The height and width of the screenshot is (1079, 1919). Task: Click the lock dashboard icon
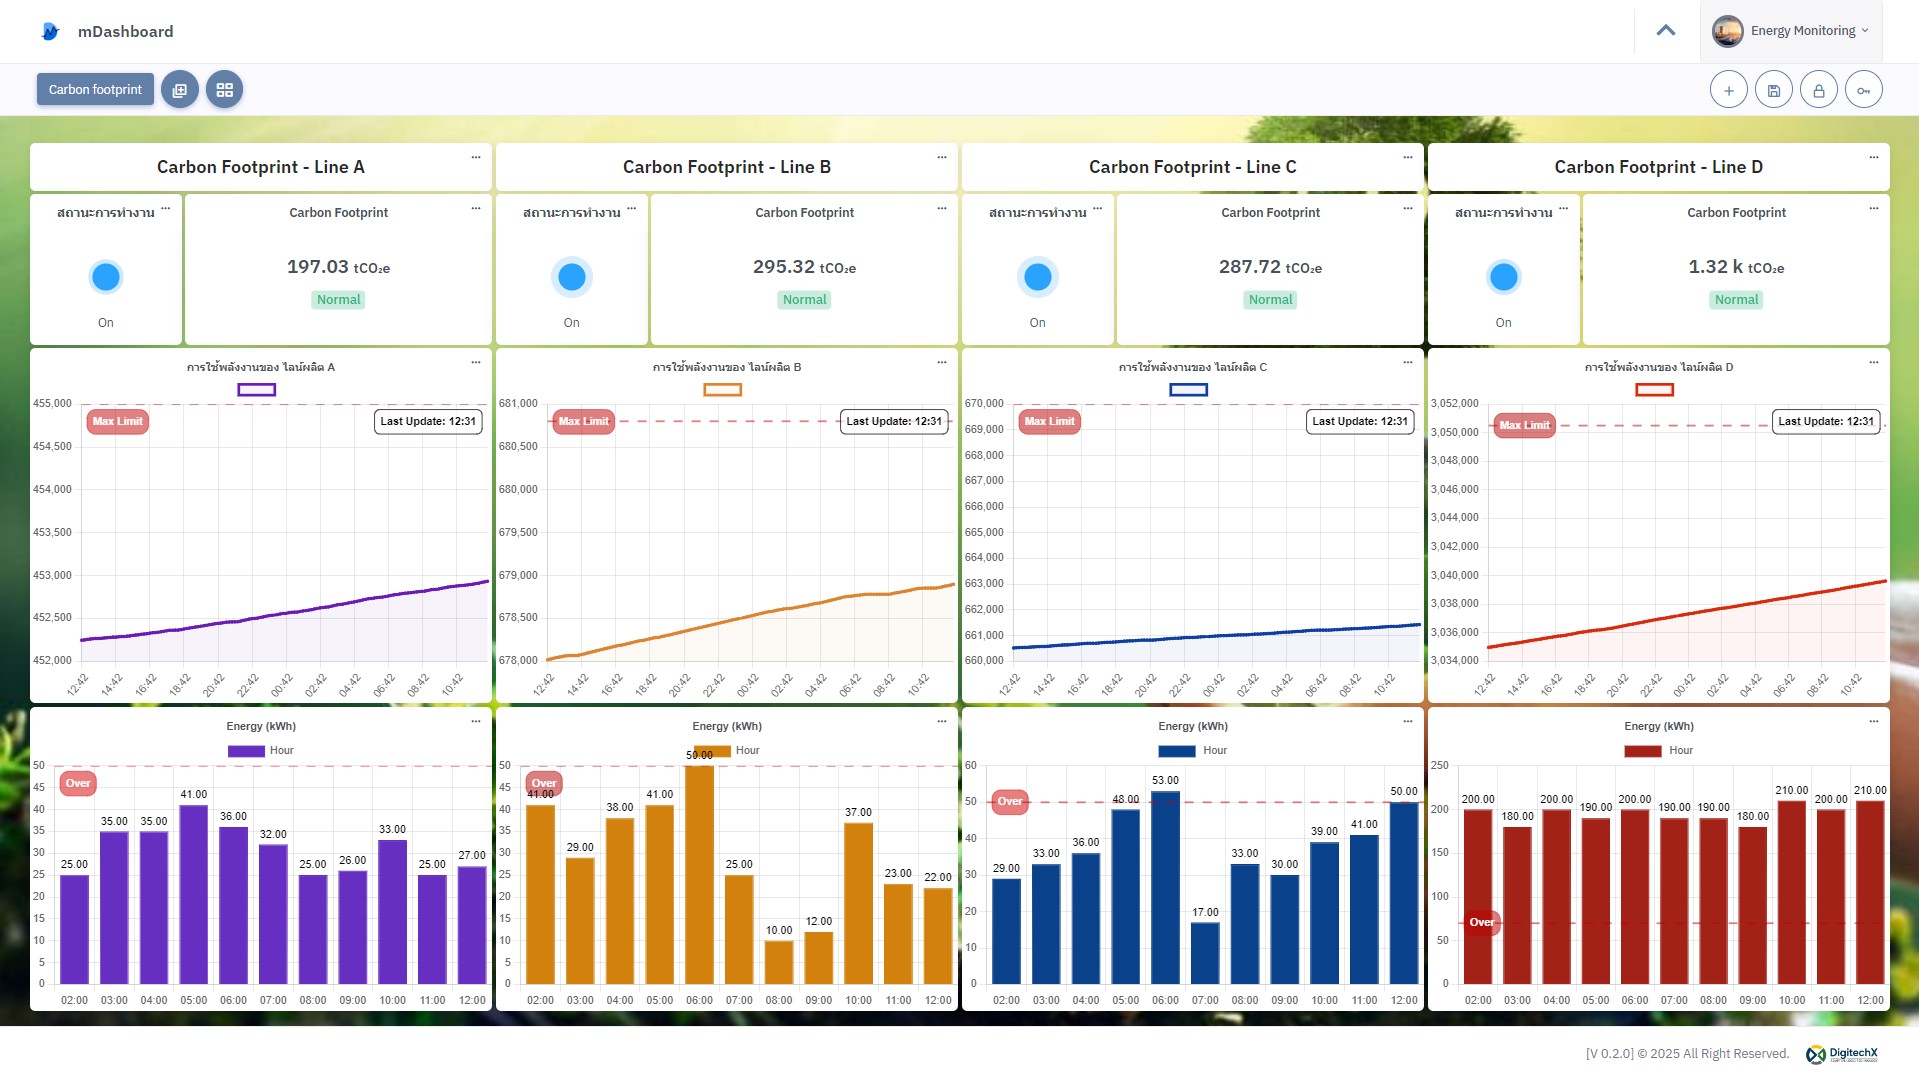[x=1818, y=90]
